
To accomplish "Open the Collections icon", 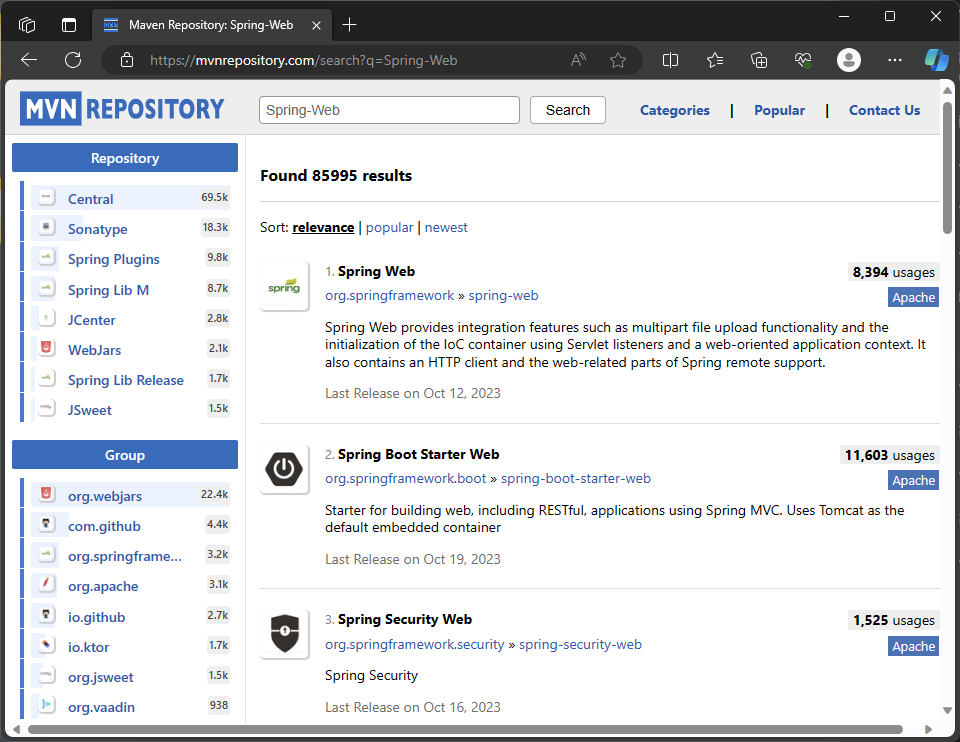I will tap(759, 60).
